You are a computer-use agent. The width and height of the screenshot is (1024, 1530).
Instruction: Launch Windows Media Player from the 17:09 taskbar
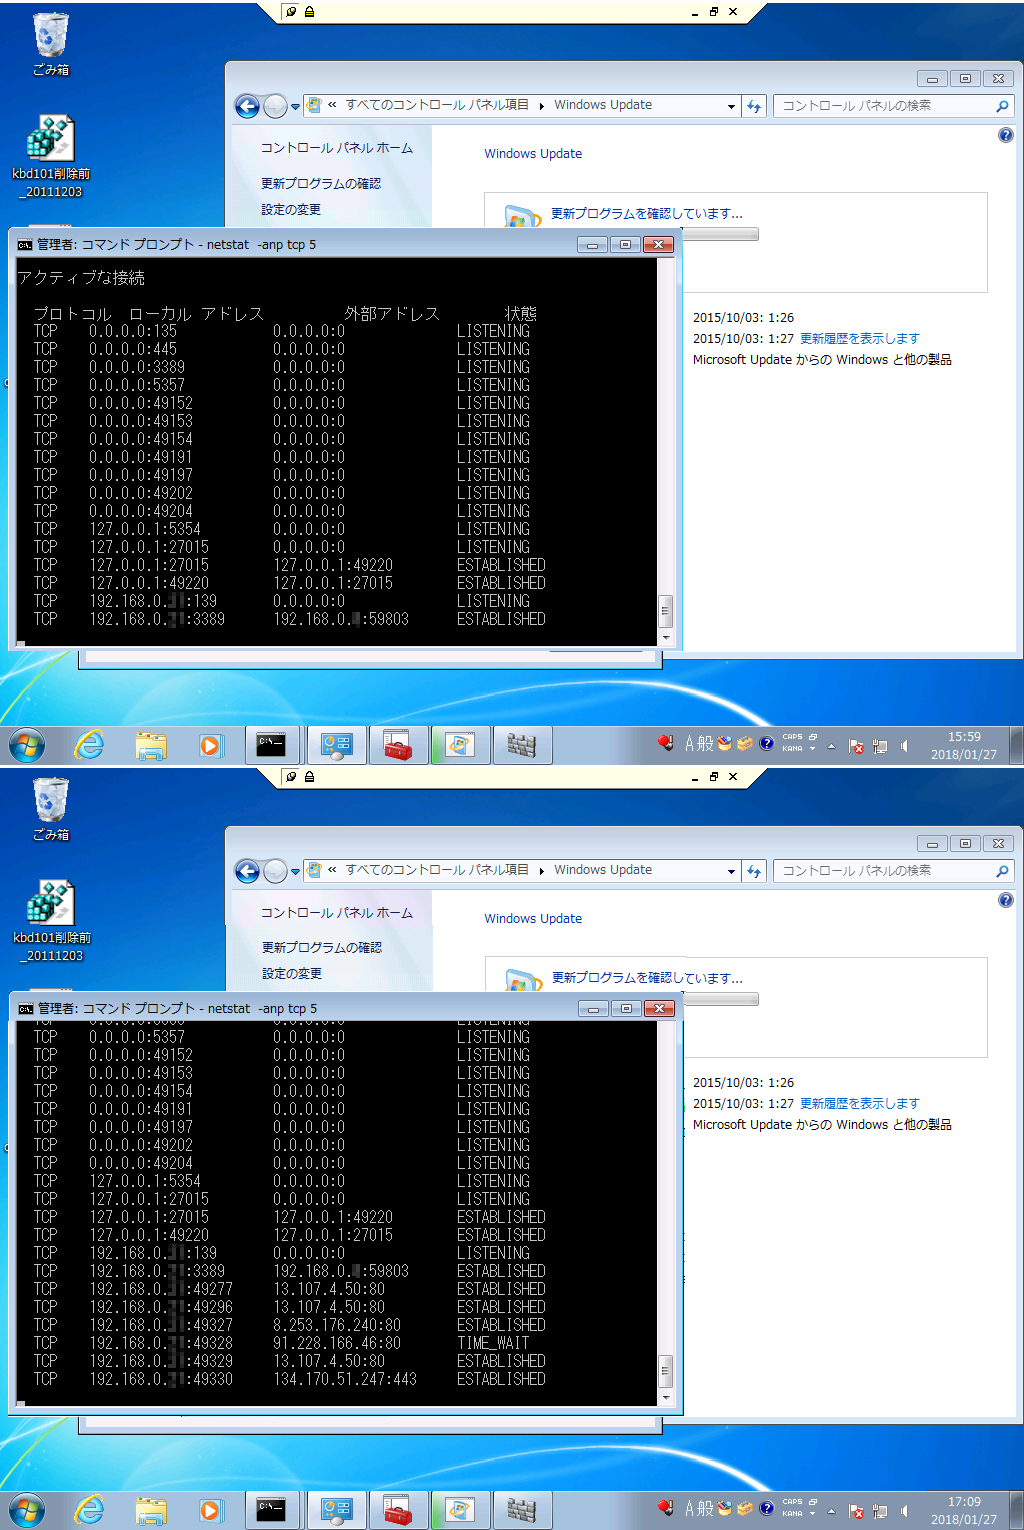point(211,1511)
